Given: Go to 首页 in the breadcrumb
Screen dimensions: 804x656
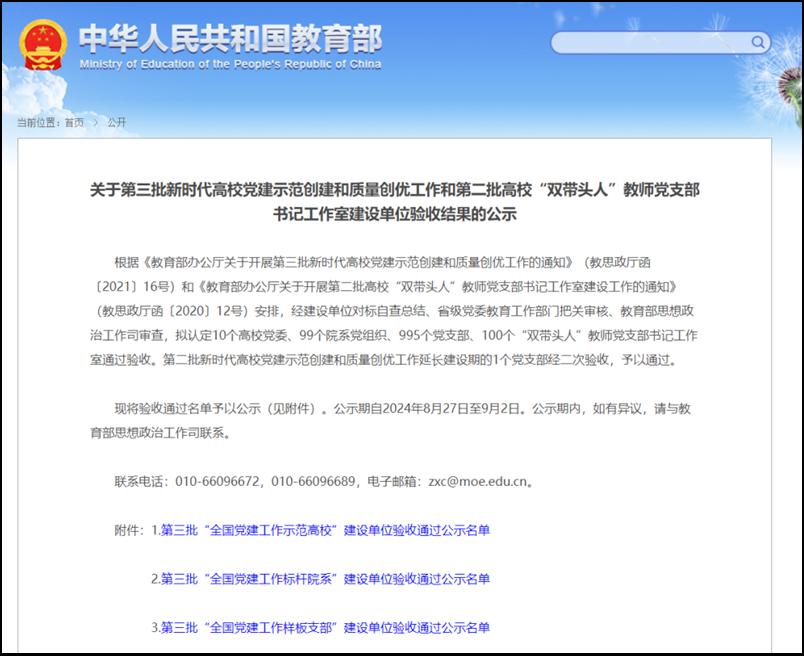Looking at the screenshot, I should (74, 122).
